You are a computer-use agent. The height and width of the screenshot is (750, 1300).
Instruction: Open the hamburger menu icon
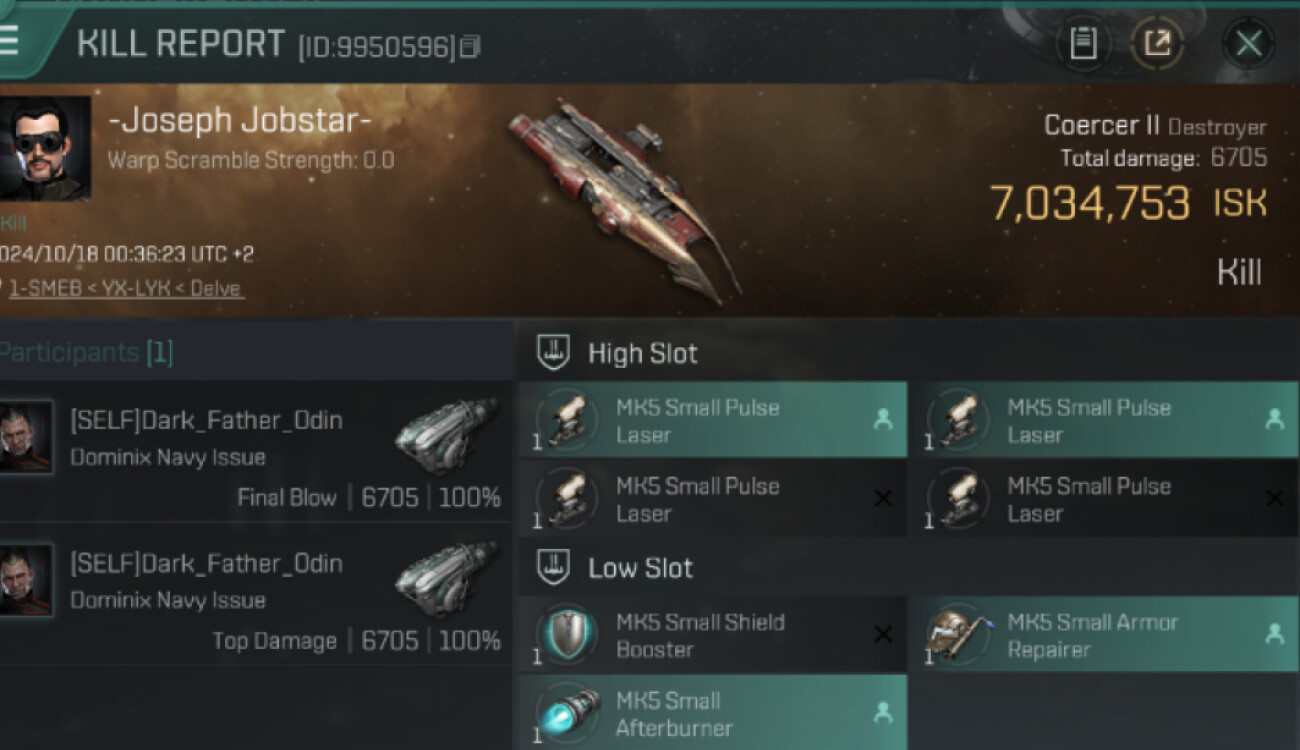click(9, 41)
